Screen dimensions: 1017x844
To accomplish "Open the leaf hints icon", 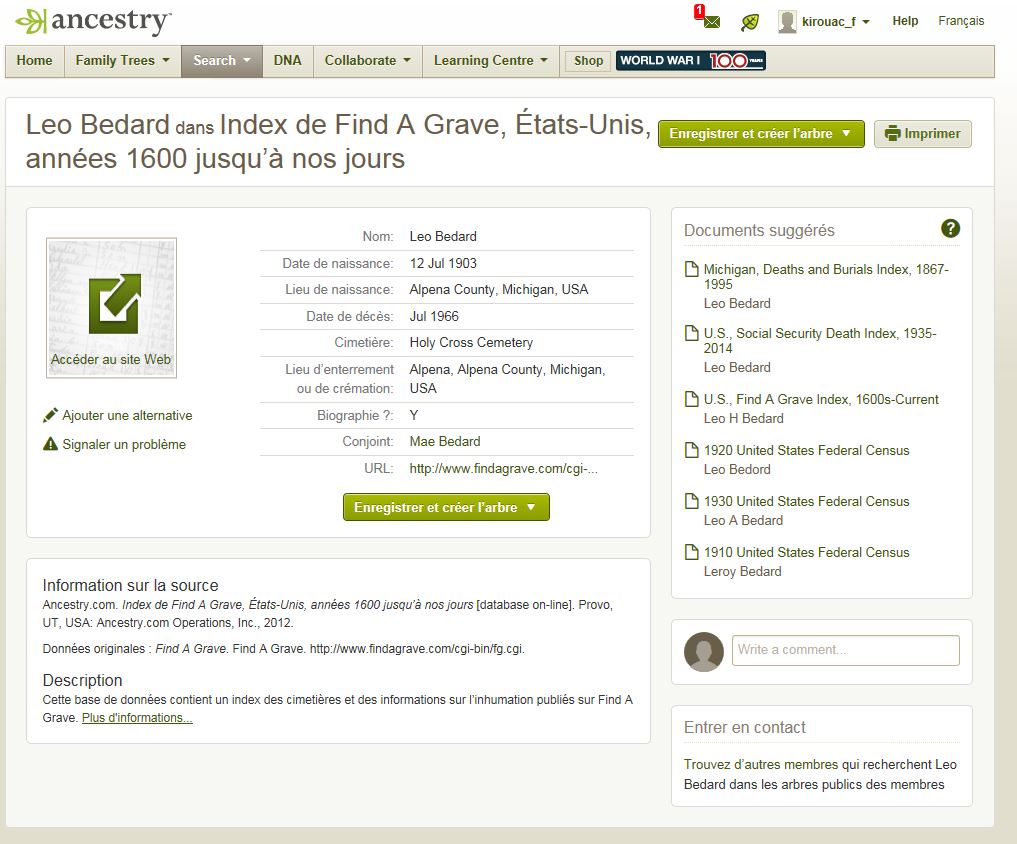I will click(x=750, y=23).
